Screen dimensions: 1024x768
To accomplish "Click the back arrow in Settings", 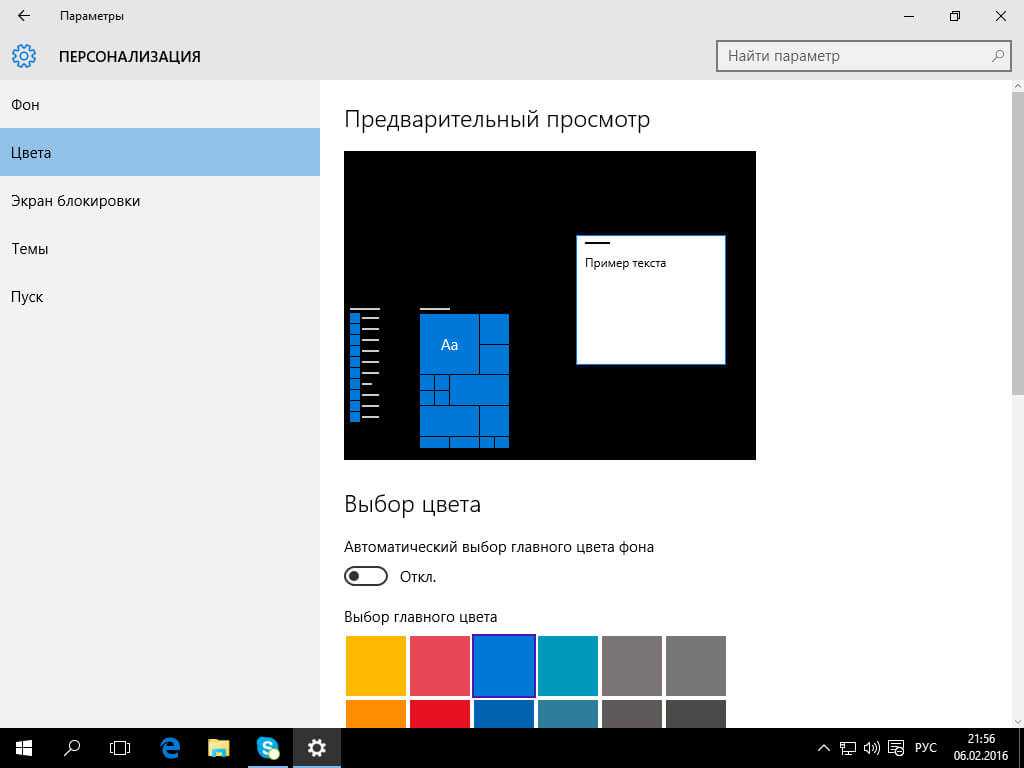I will (24, 16).
